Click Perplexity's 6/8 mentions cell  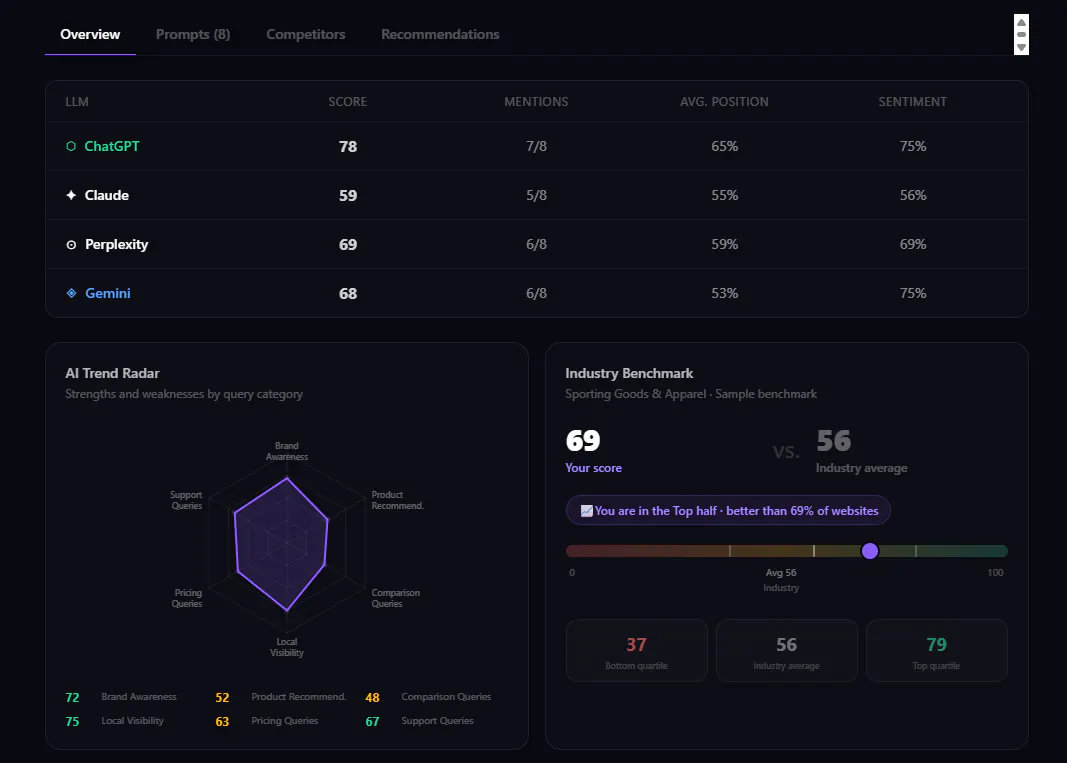point(536,244)
